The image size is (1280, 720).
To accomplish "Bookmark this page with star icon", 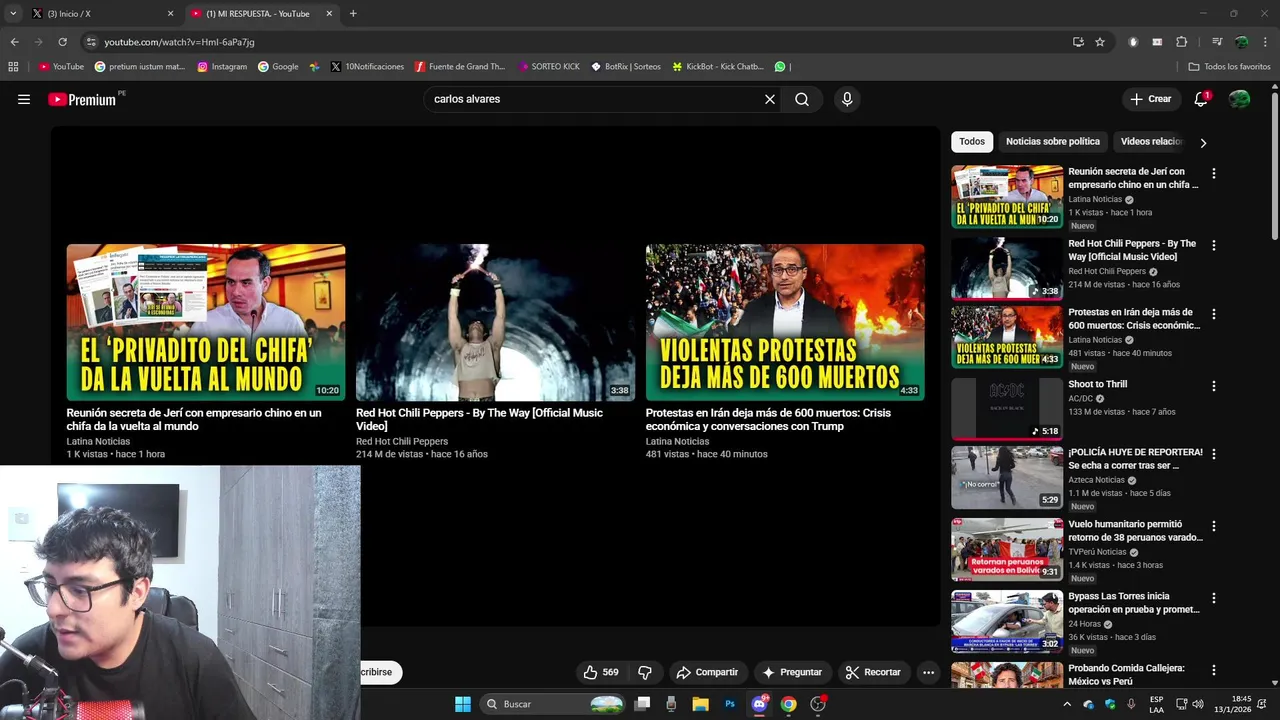I will tap(1100, 42).
